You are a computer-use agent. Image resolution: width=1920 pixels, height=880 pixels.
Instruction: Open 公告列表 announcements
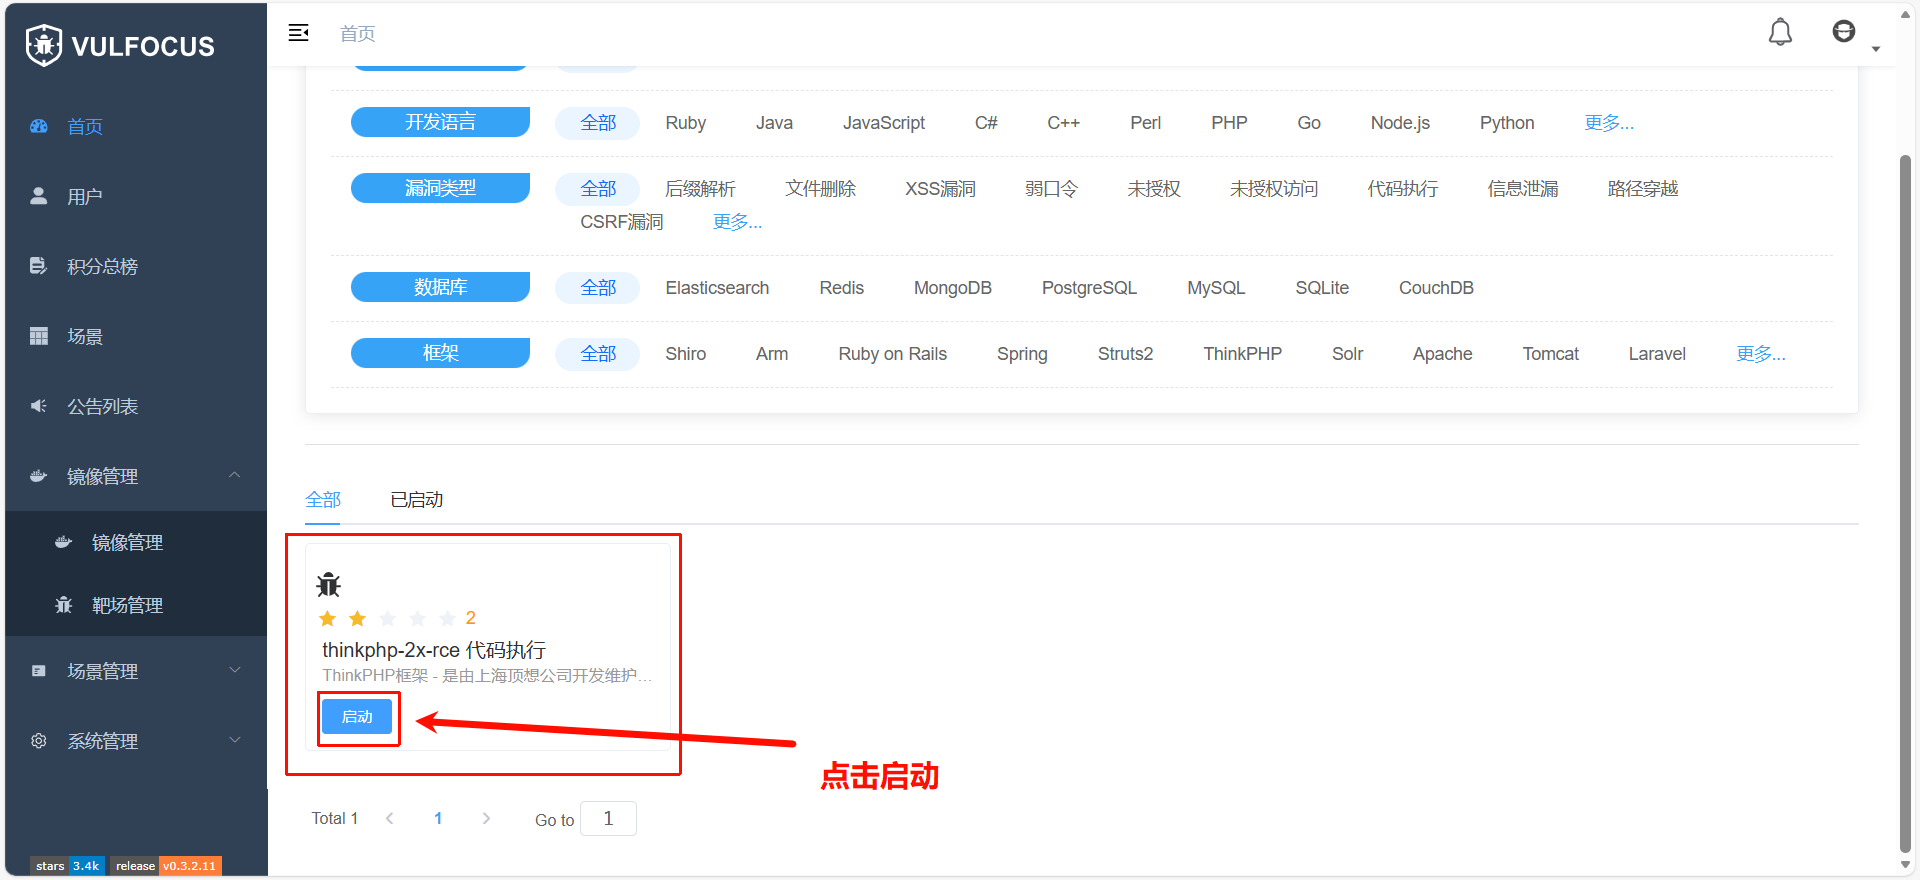coord(102,407)
